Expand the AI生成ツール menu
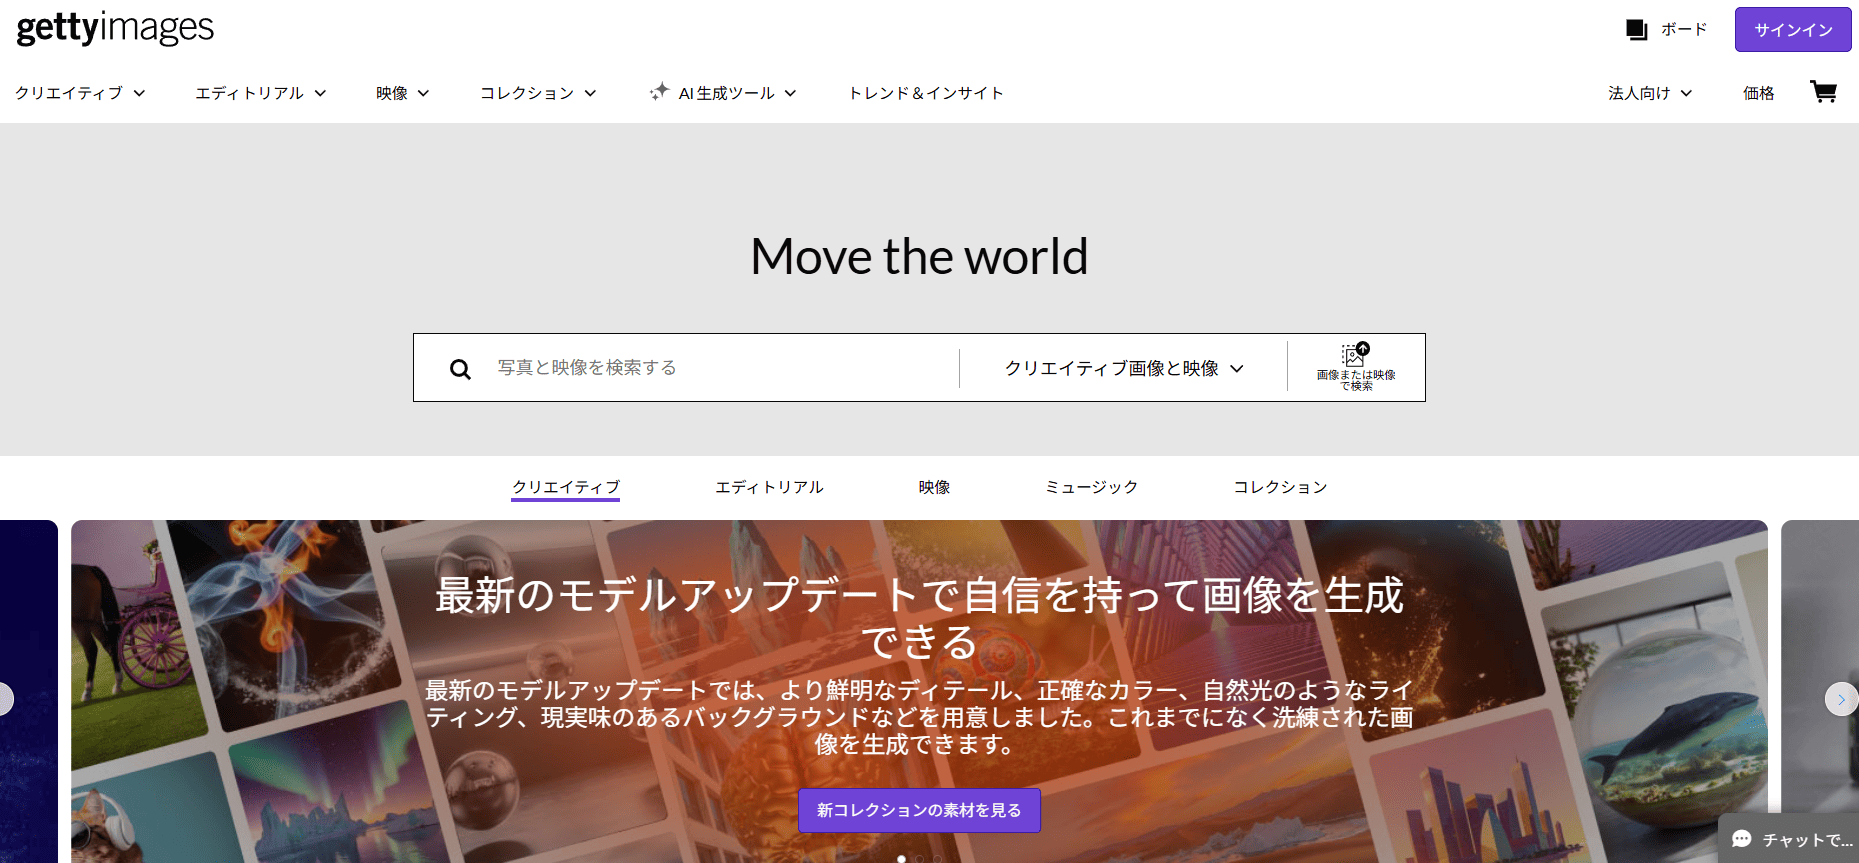This screenshot has height=863, width=1859. [x=723, y=93]
